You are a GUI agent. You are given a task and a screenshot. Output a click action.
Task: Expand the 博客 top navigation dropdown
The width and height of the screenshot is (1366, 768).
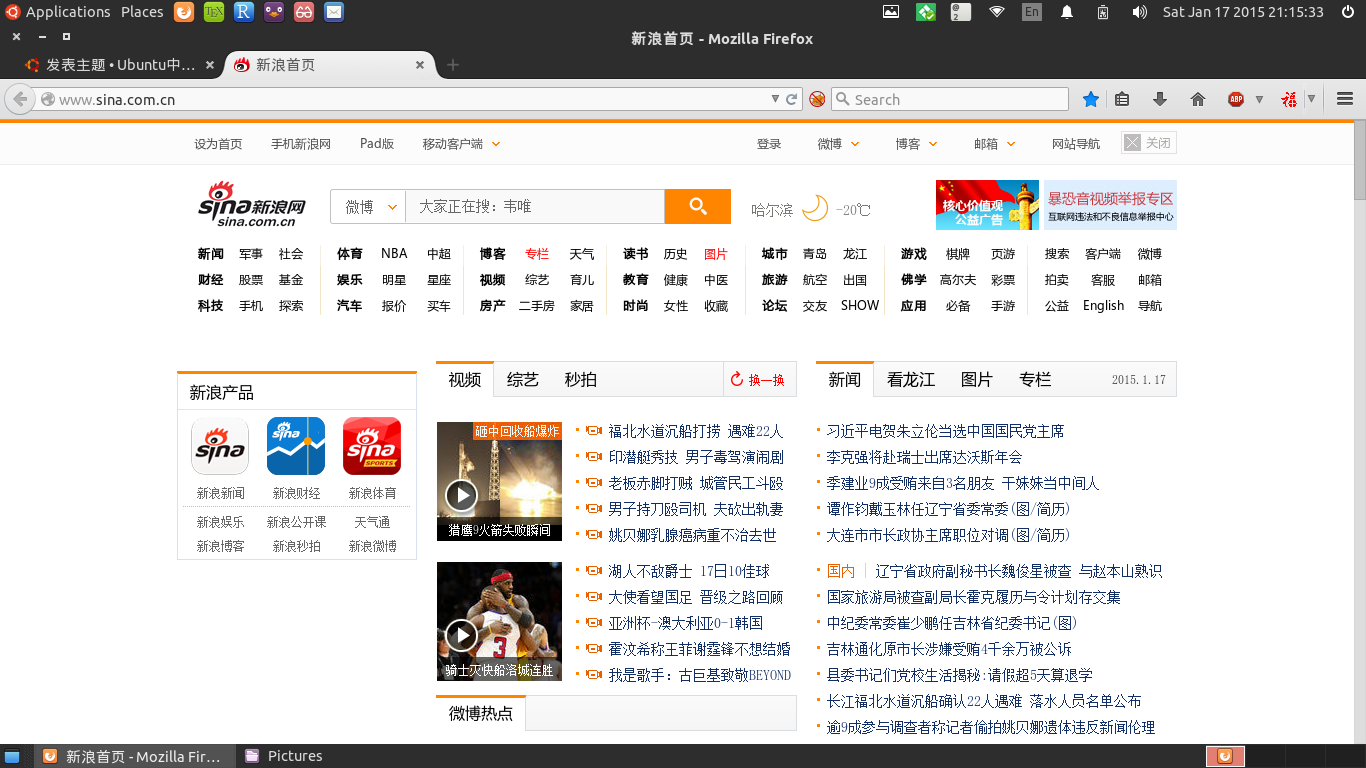coord(934,144)
